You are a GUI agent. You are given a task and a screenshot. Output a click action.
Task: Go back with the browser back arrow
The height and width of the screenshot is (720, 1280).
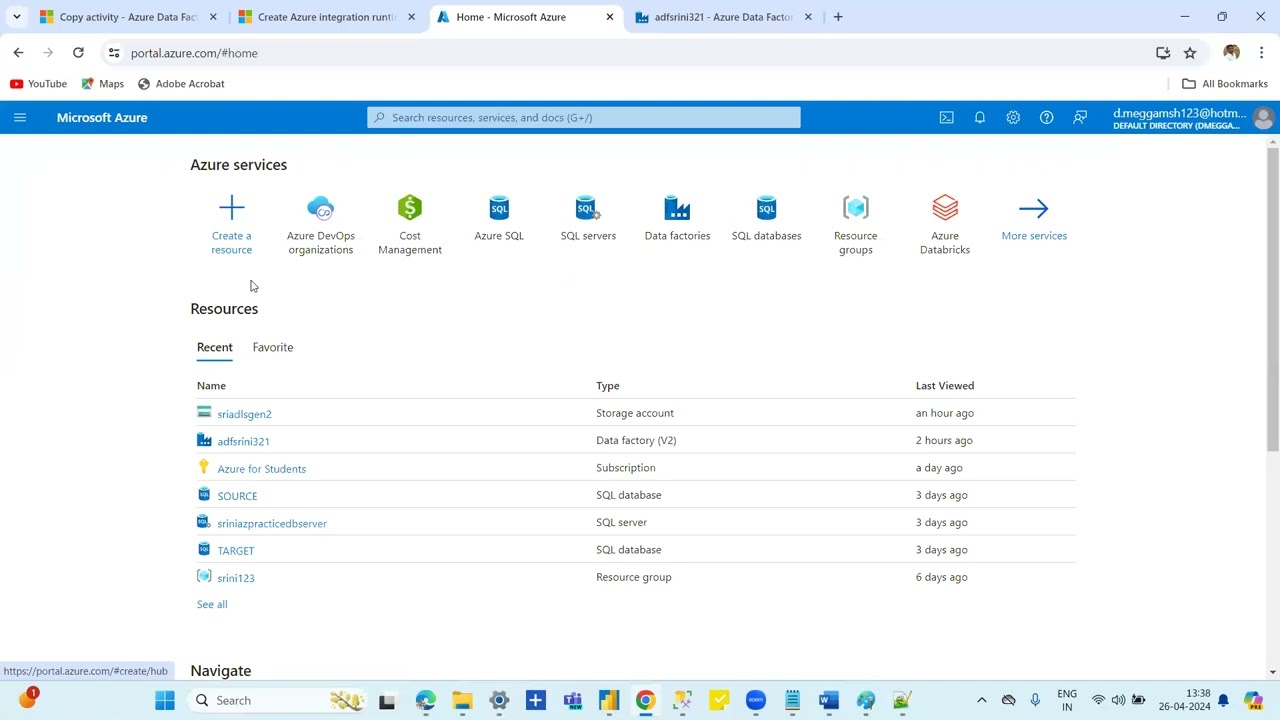tap(18, 53)
